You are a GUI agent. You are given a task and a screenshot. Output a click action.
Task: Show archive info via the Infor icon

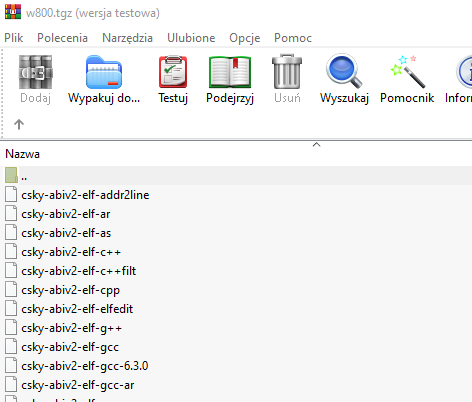(x=464, y=72)
